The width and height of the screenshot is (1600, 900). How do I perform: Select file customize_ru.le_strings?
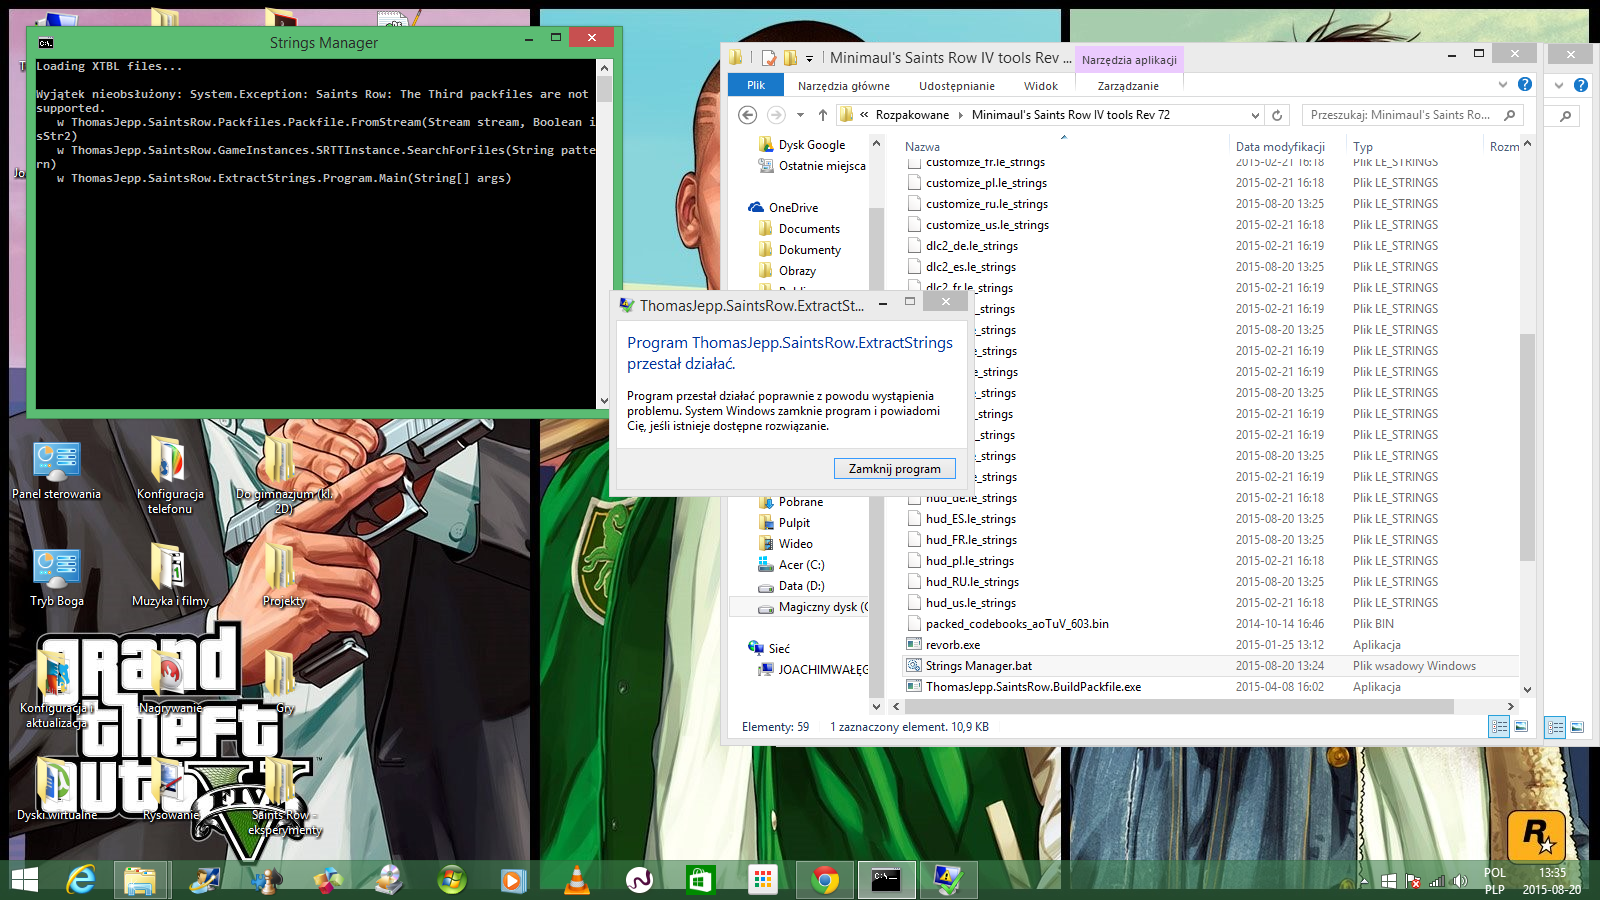tap(987, 204)
